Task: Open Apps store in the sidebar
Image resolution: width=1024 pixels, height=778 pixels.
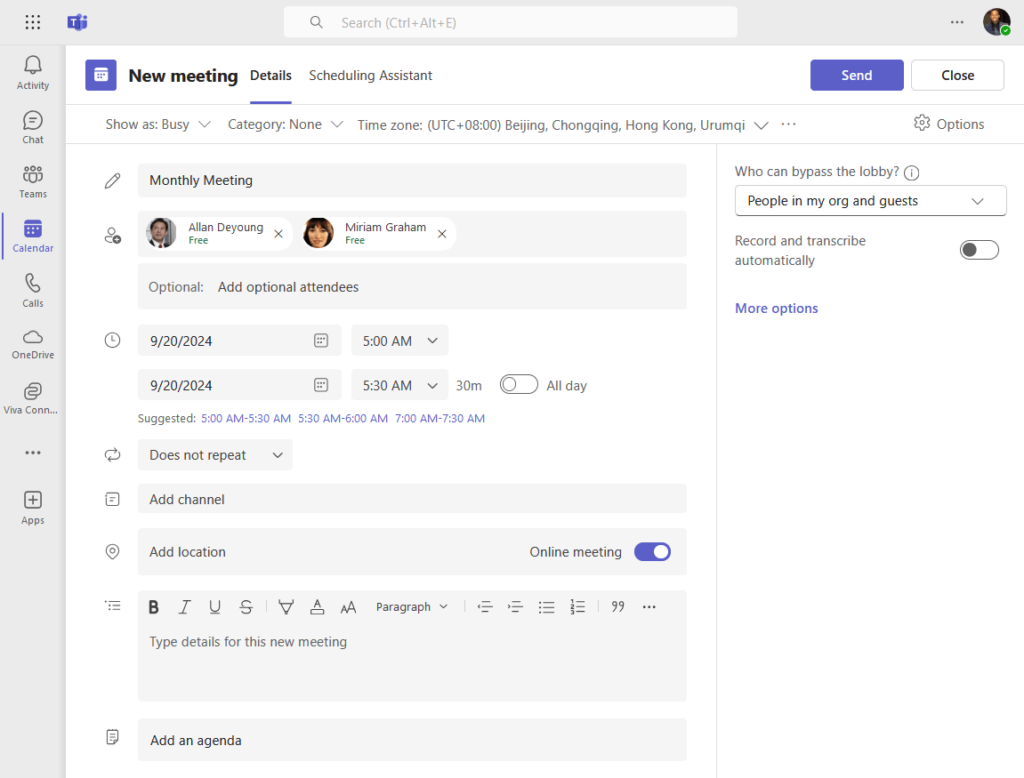Action: 33,508
